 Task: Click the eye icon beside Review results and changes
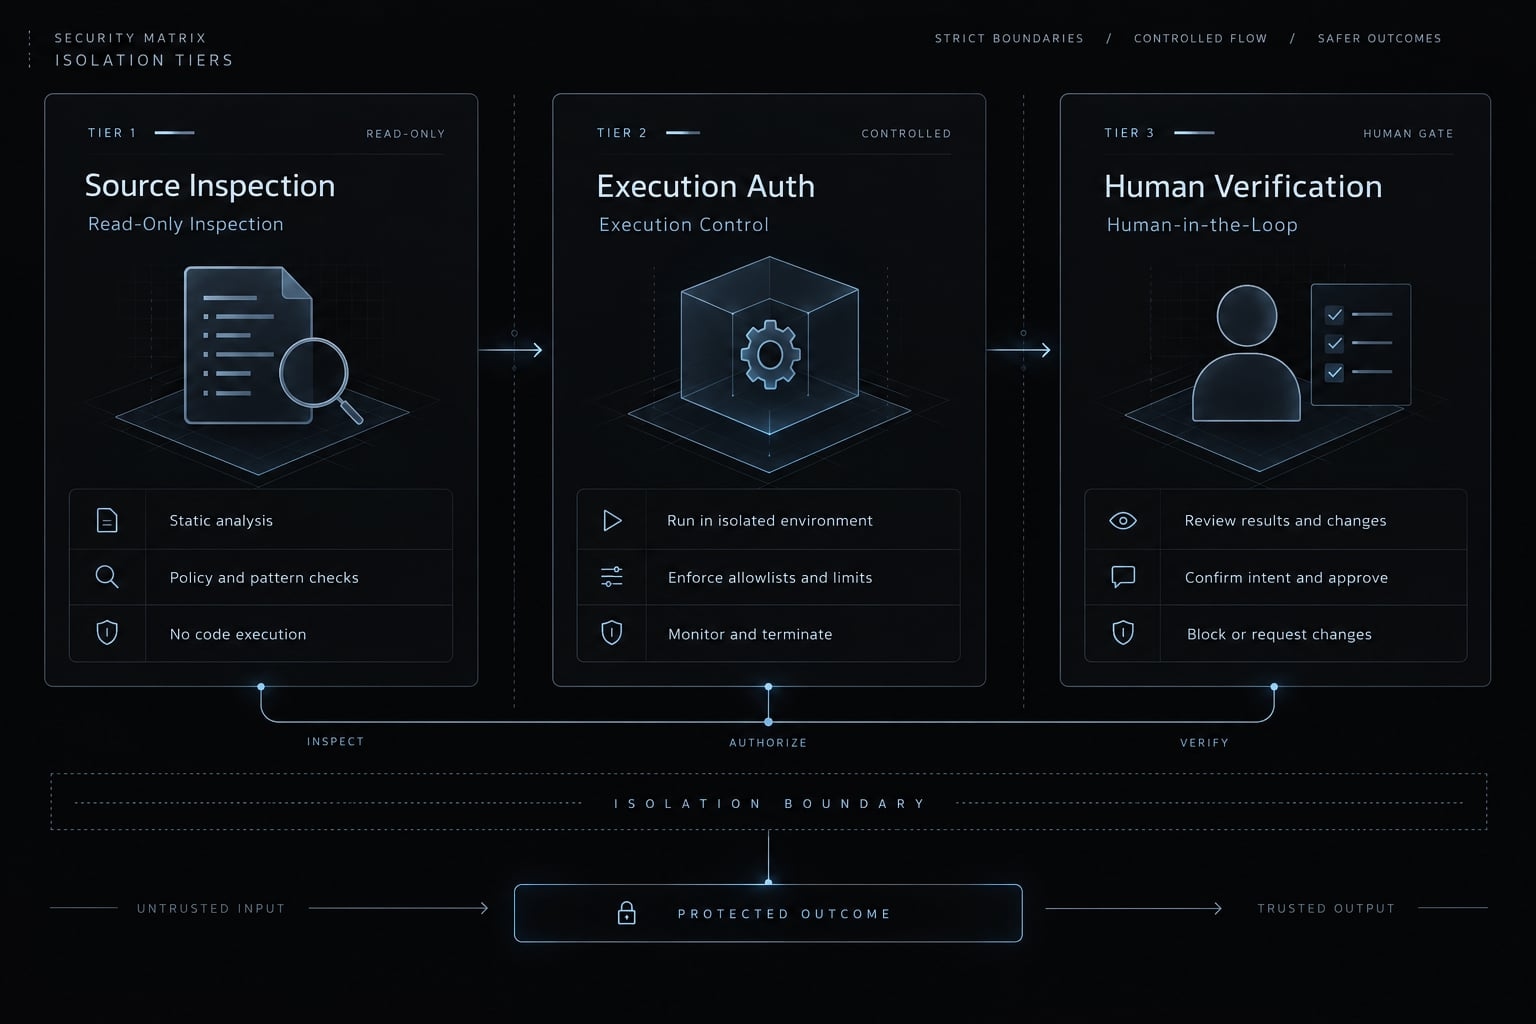tap(1123, 520)
